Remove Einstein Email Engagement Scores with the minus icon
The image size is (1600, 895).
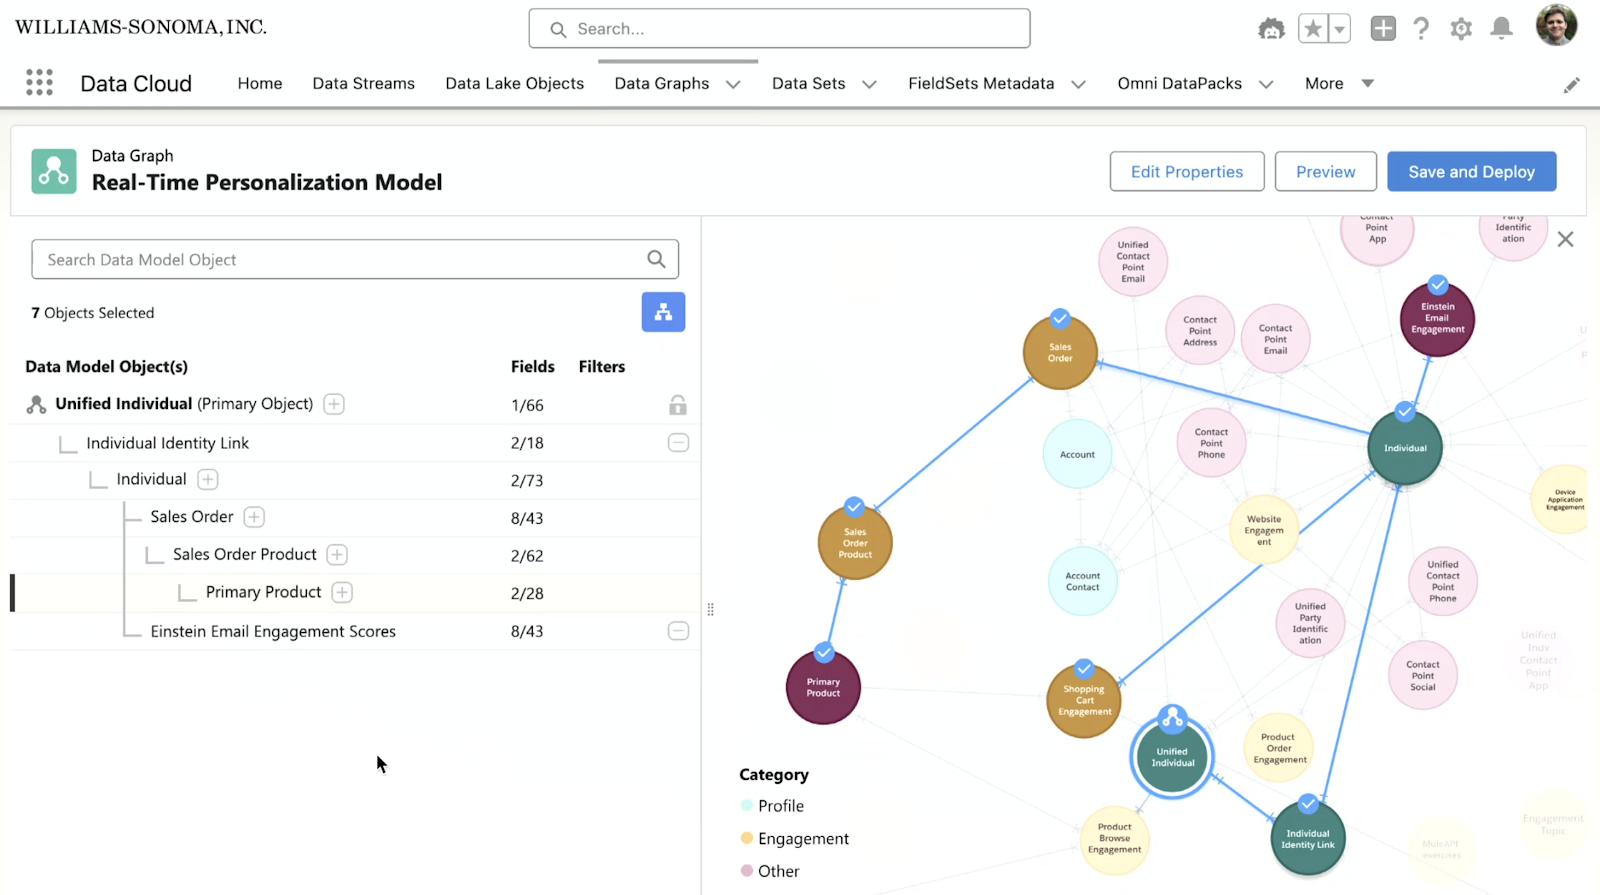pyautogui.click(x=678, y=631)
